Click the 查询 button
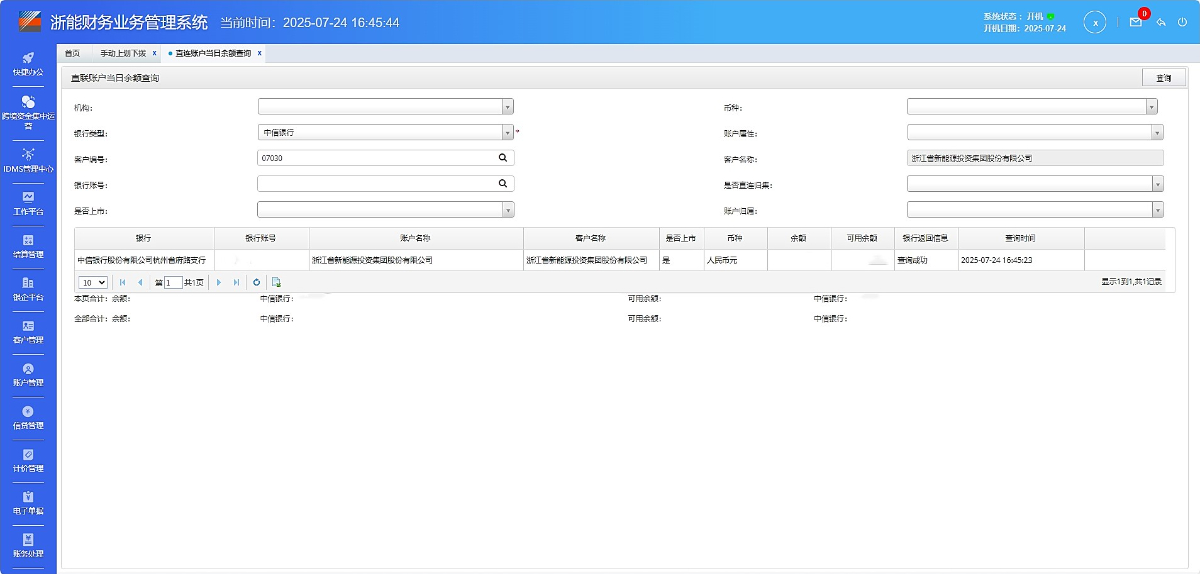 click(x=1163, y=77)
